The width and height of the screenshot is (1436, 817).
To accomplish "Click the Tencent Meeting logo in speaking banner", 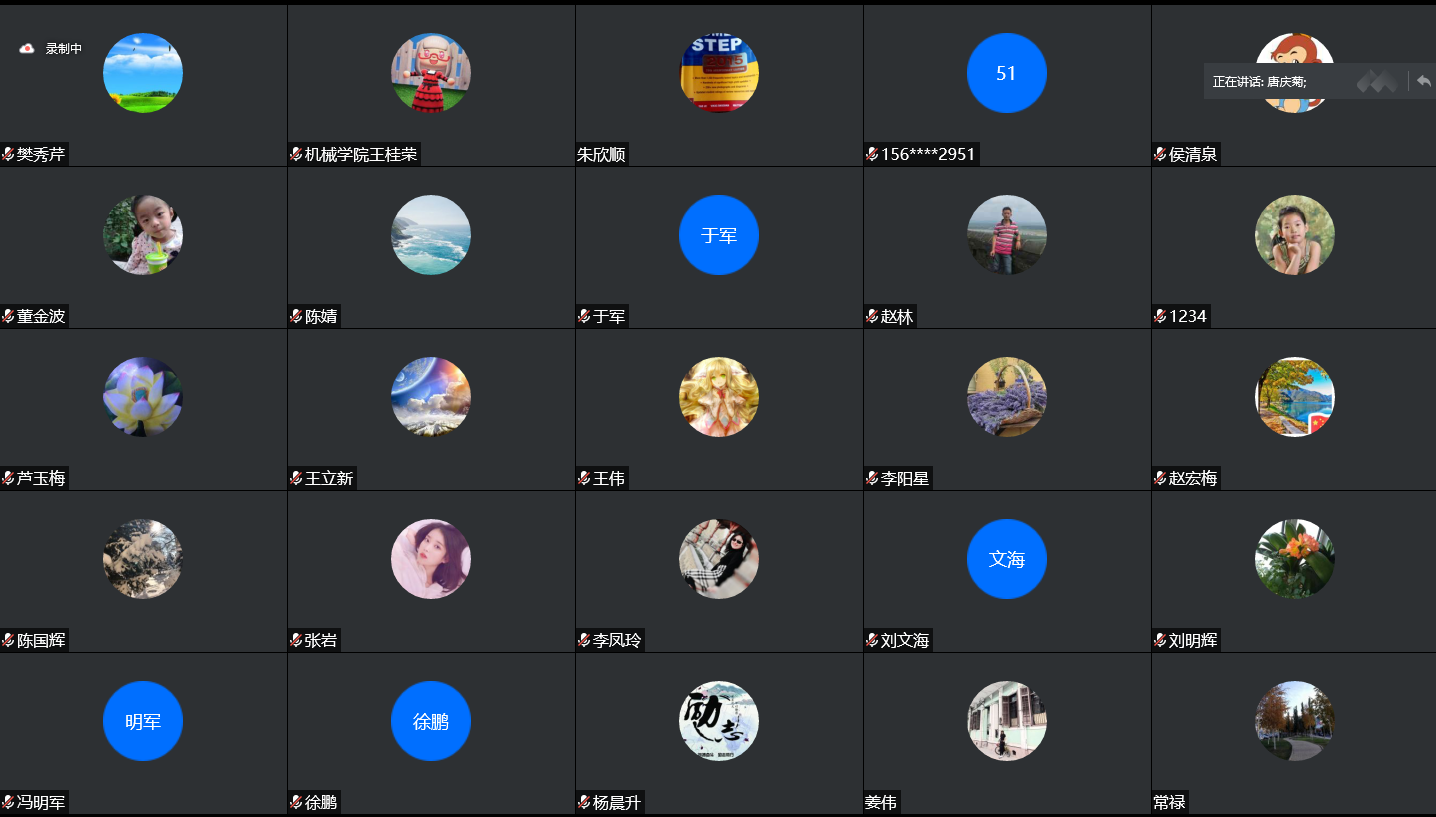I will [1377, 81].
